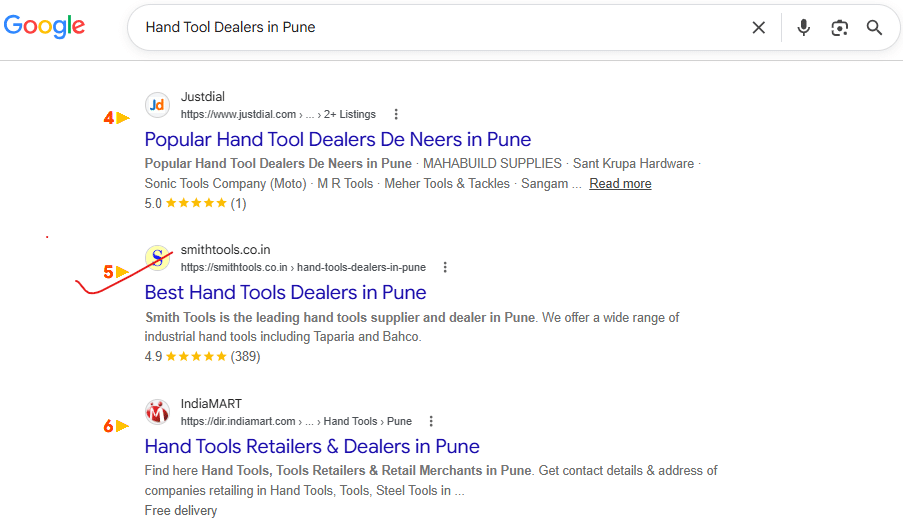Click the IndiaMART site name

tap(211, 404)
